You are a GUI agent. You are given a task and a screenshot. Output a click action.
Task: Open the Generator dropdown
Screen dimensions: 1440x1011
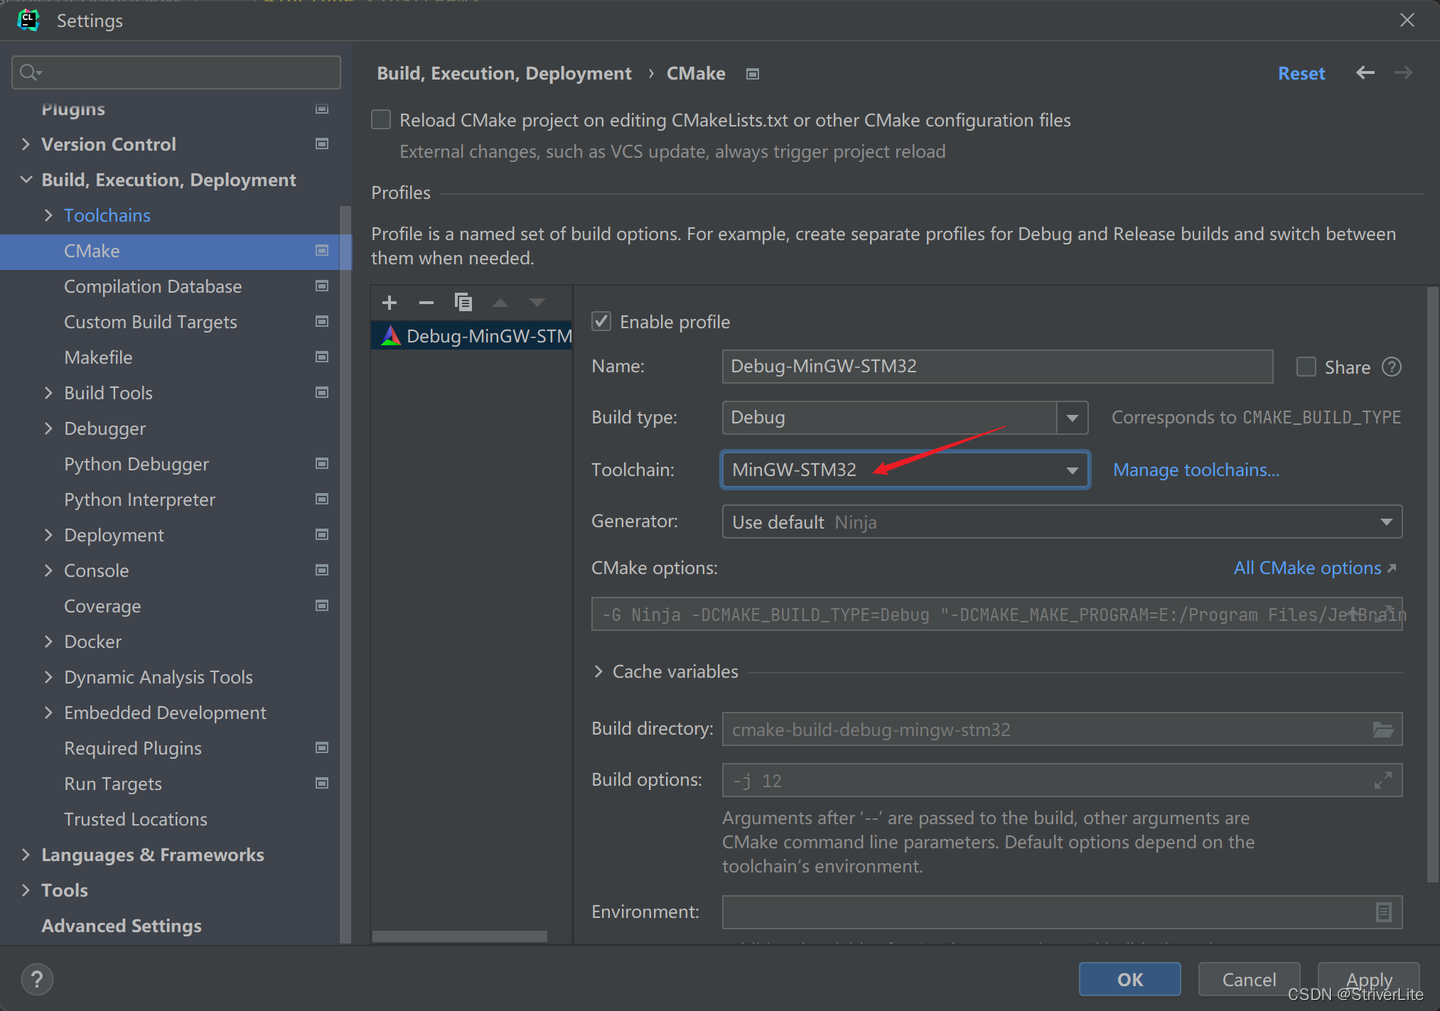(1062, 522)
